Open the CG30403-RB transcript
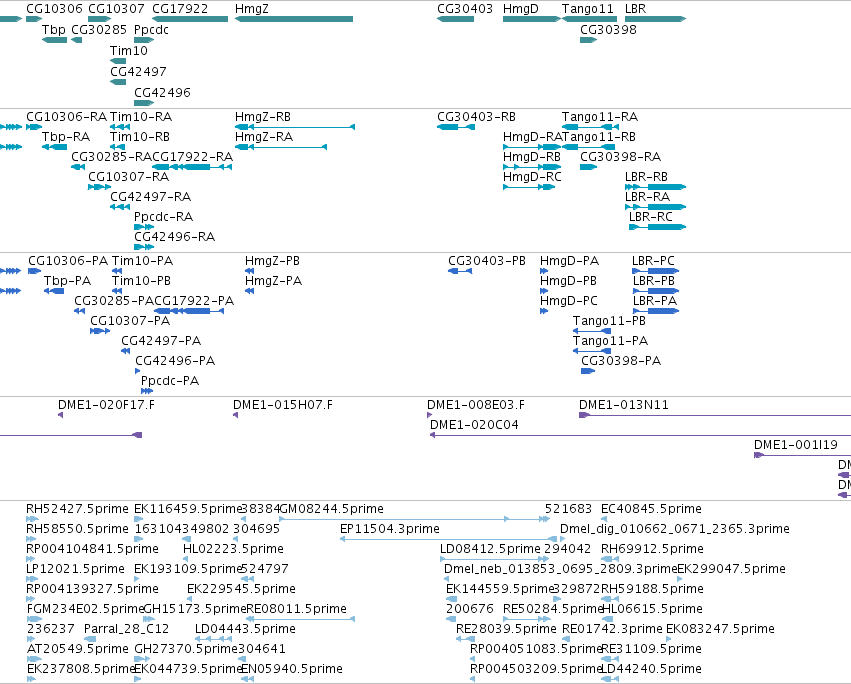851x684 pixels. click(456, 127)
